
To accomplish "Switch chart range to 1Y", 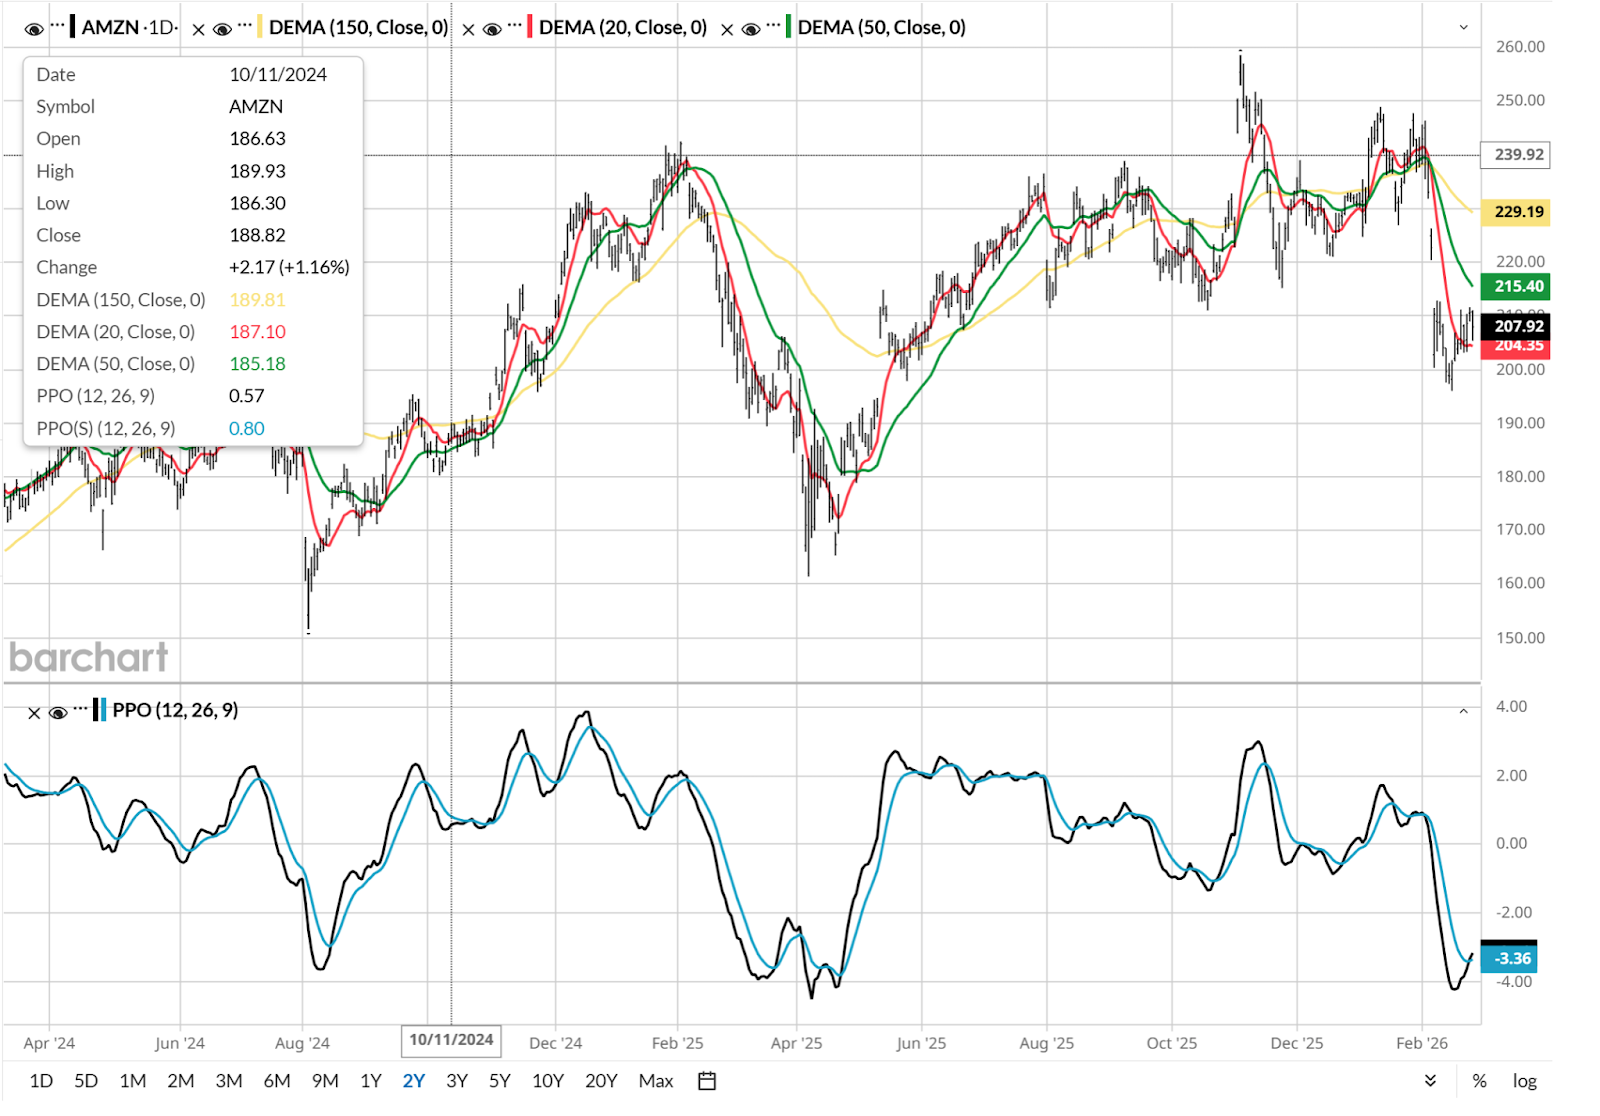I will (371, 1081).
